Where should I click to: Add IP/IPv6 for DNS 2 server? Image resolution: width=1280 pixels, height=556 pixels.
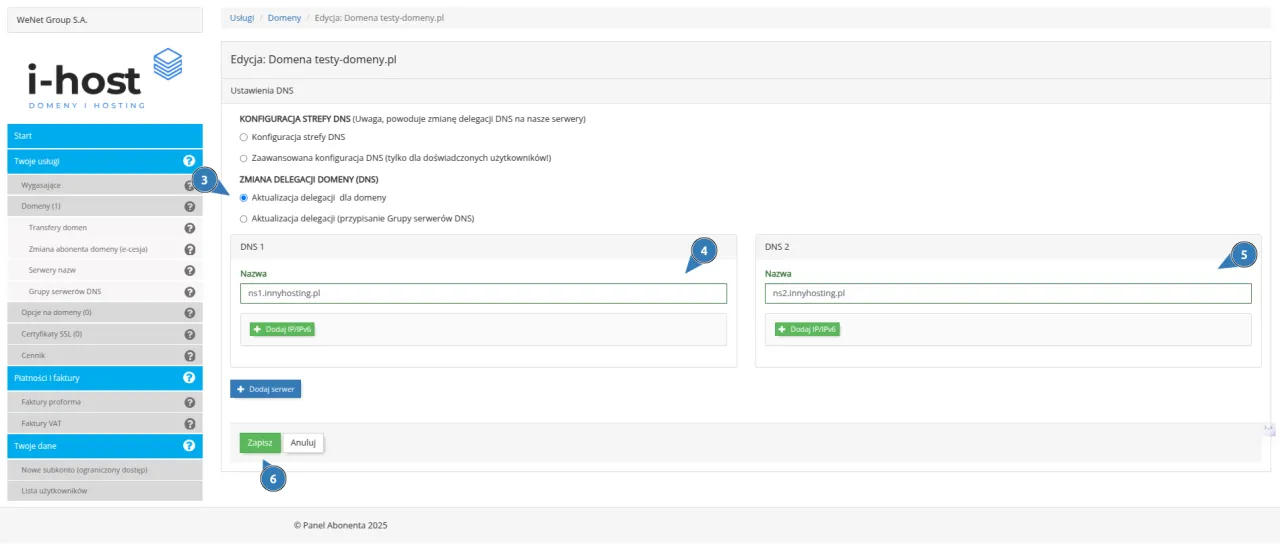(807, 329)
